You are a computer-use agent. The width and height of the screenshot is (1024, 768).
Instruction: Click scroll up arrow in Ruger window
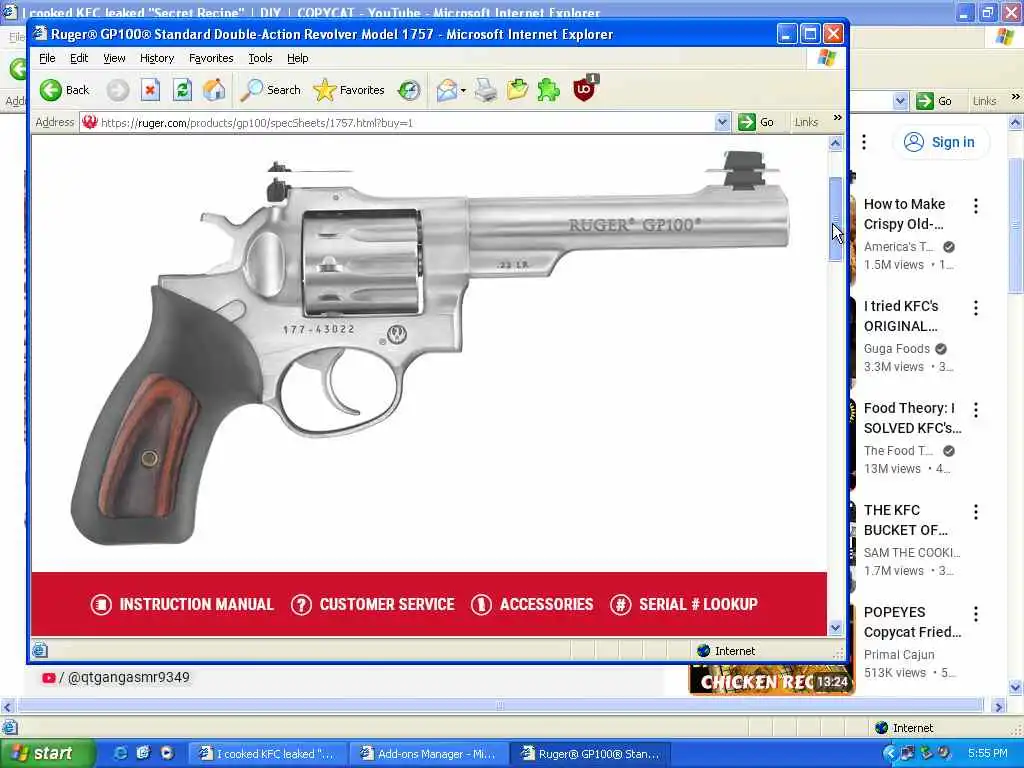[x=835, y=144]
